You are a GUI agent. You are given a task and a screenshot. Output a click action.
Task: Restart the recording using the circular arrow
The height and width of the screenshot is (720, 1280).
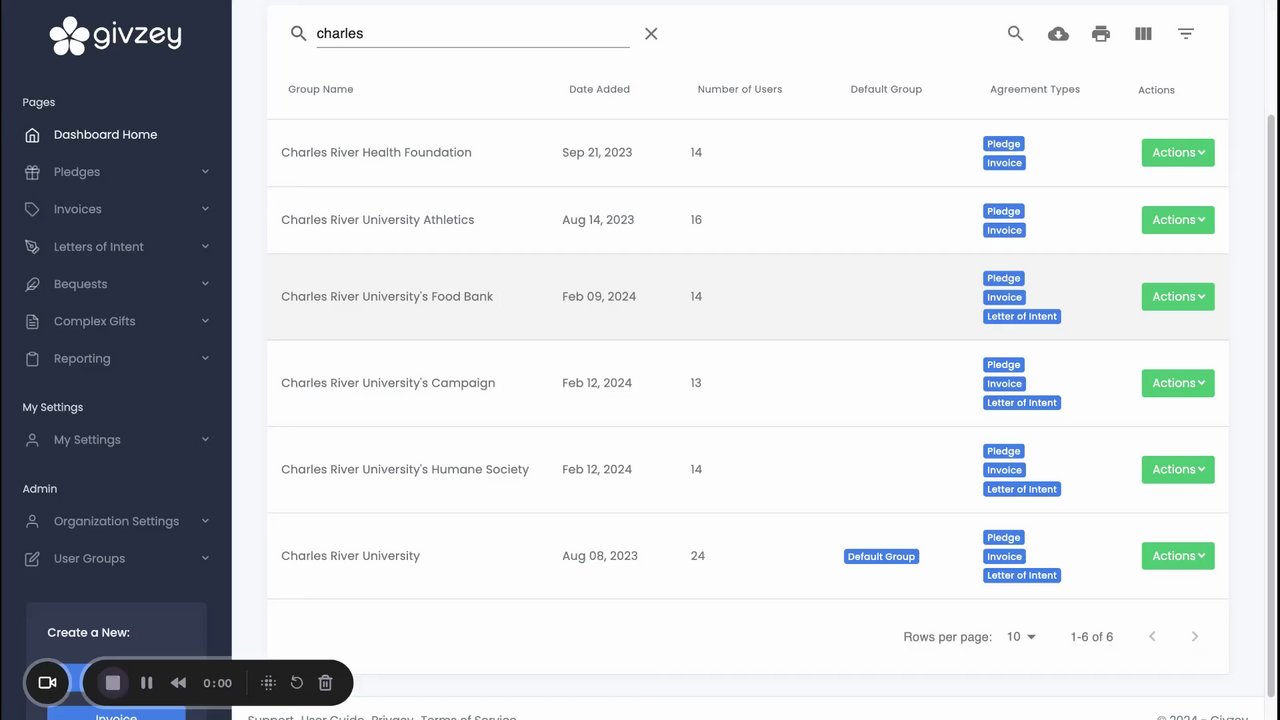coord(297,682)
